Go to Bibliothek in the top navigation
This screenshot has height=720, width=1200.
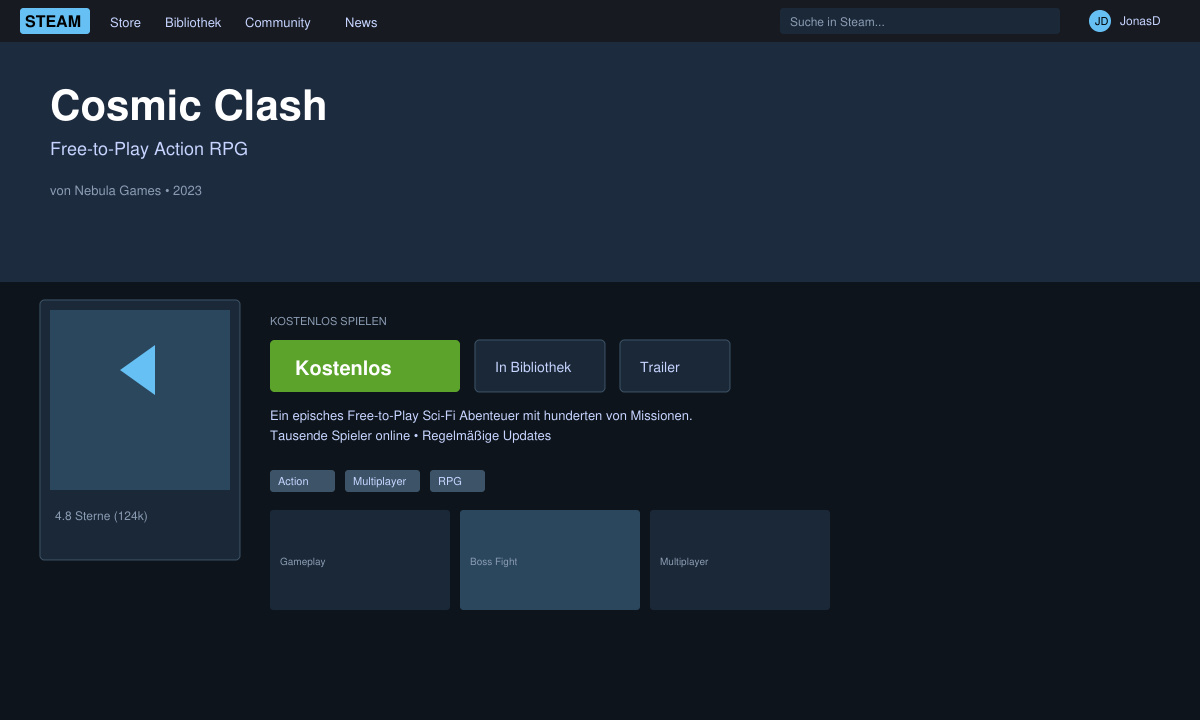[193, 22]
